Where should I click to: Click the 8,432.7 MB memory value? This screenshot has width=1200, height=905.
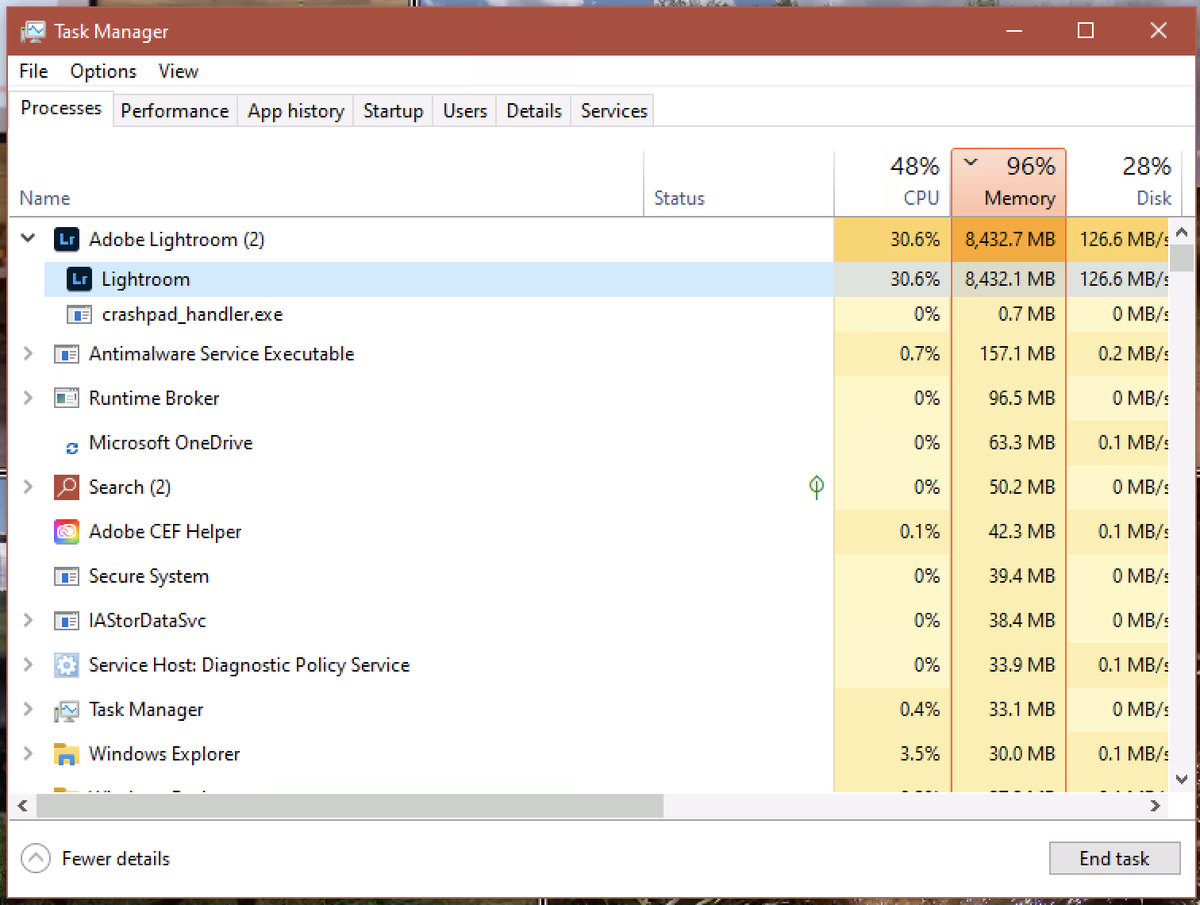pos(1010,239)
